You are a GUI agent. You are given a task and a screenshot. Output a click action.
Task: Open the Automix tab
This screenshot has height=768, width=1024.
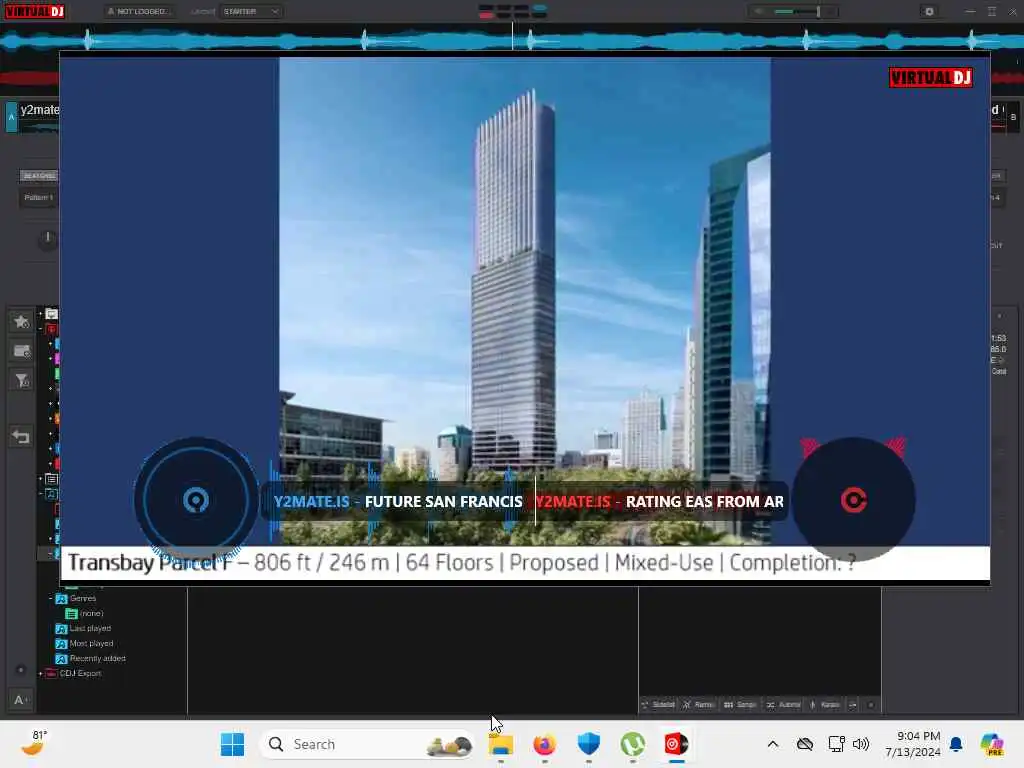pos(783,705)
